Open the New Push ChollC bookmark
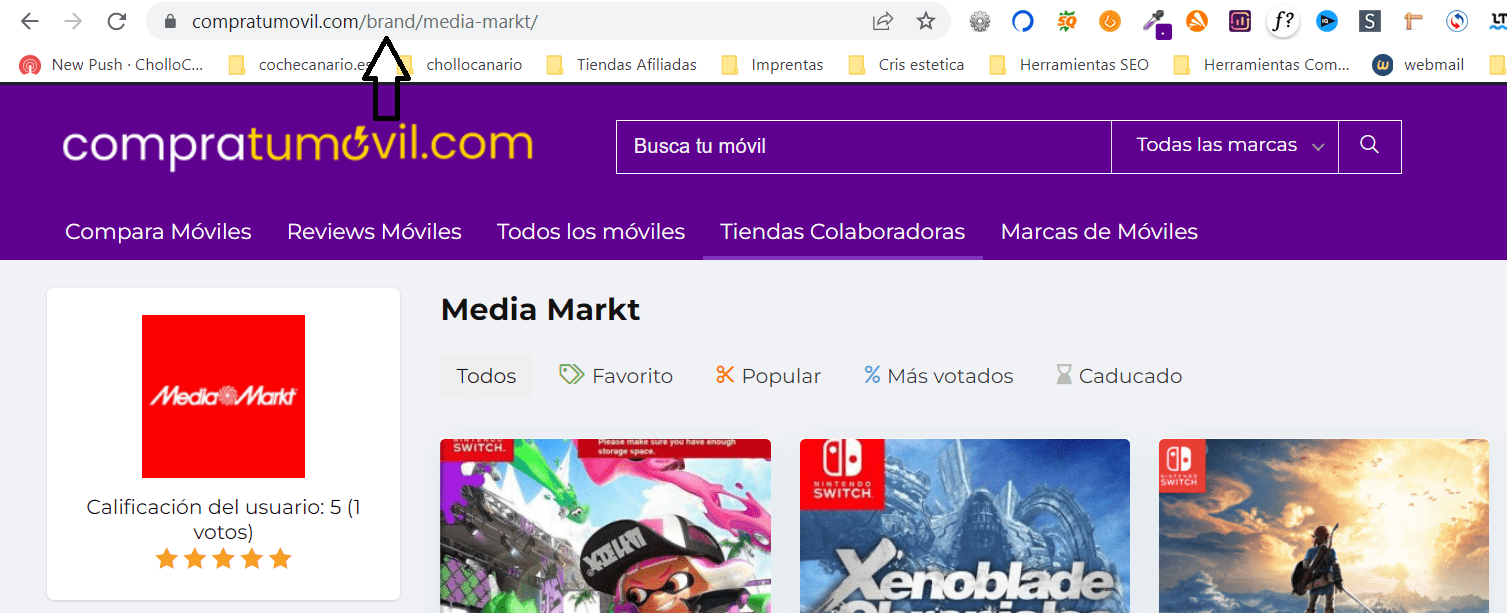Image resolution: width=1507 pixels, height=613 pixels. click(111, 65)
